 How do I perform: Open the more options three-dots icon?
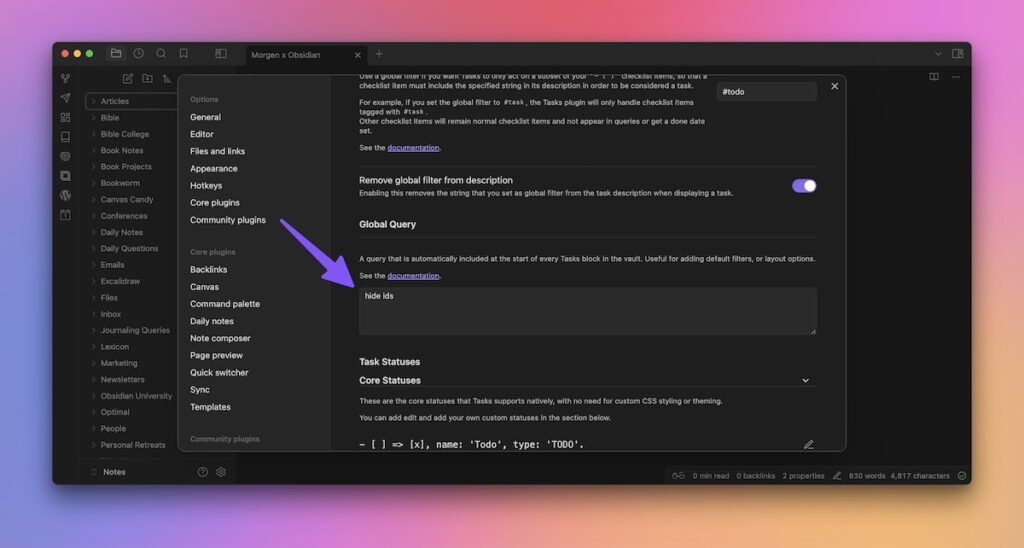coord(955,76)
